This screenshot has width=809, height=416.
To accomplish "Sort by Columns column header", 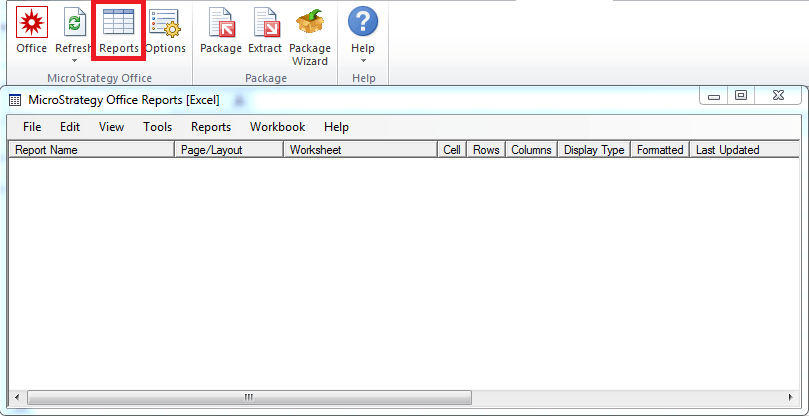I will click(531, 150).
